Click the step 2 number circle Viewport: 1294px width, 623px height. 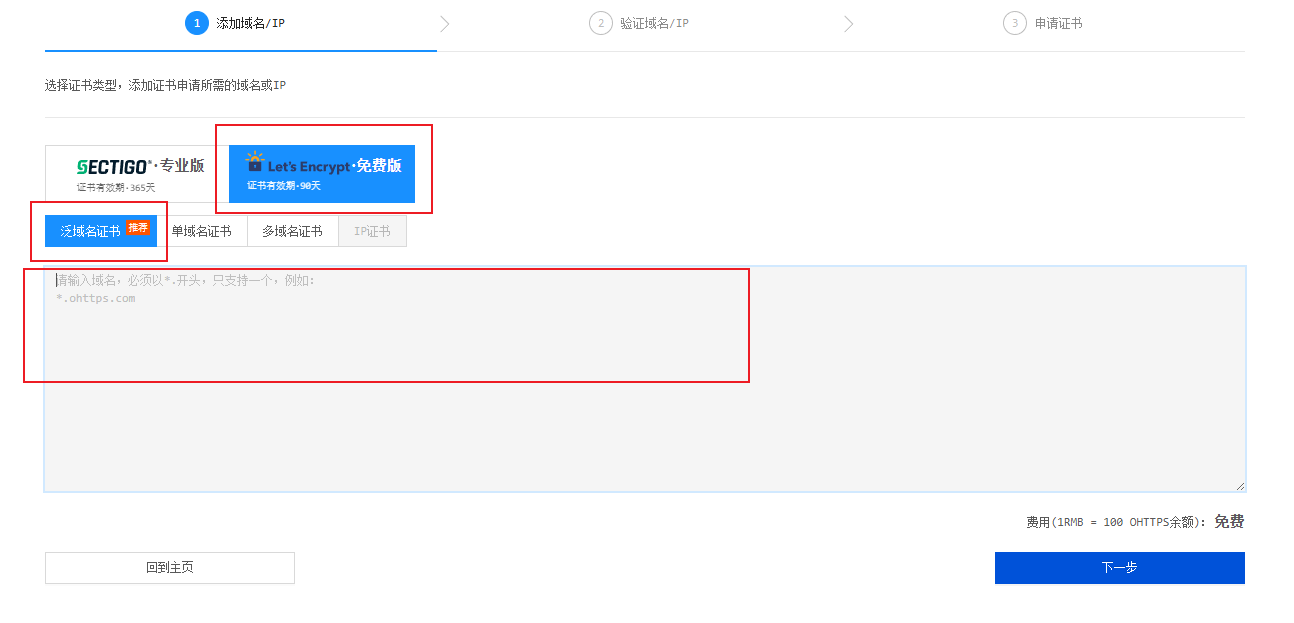(x=601, y=23)
